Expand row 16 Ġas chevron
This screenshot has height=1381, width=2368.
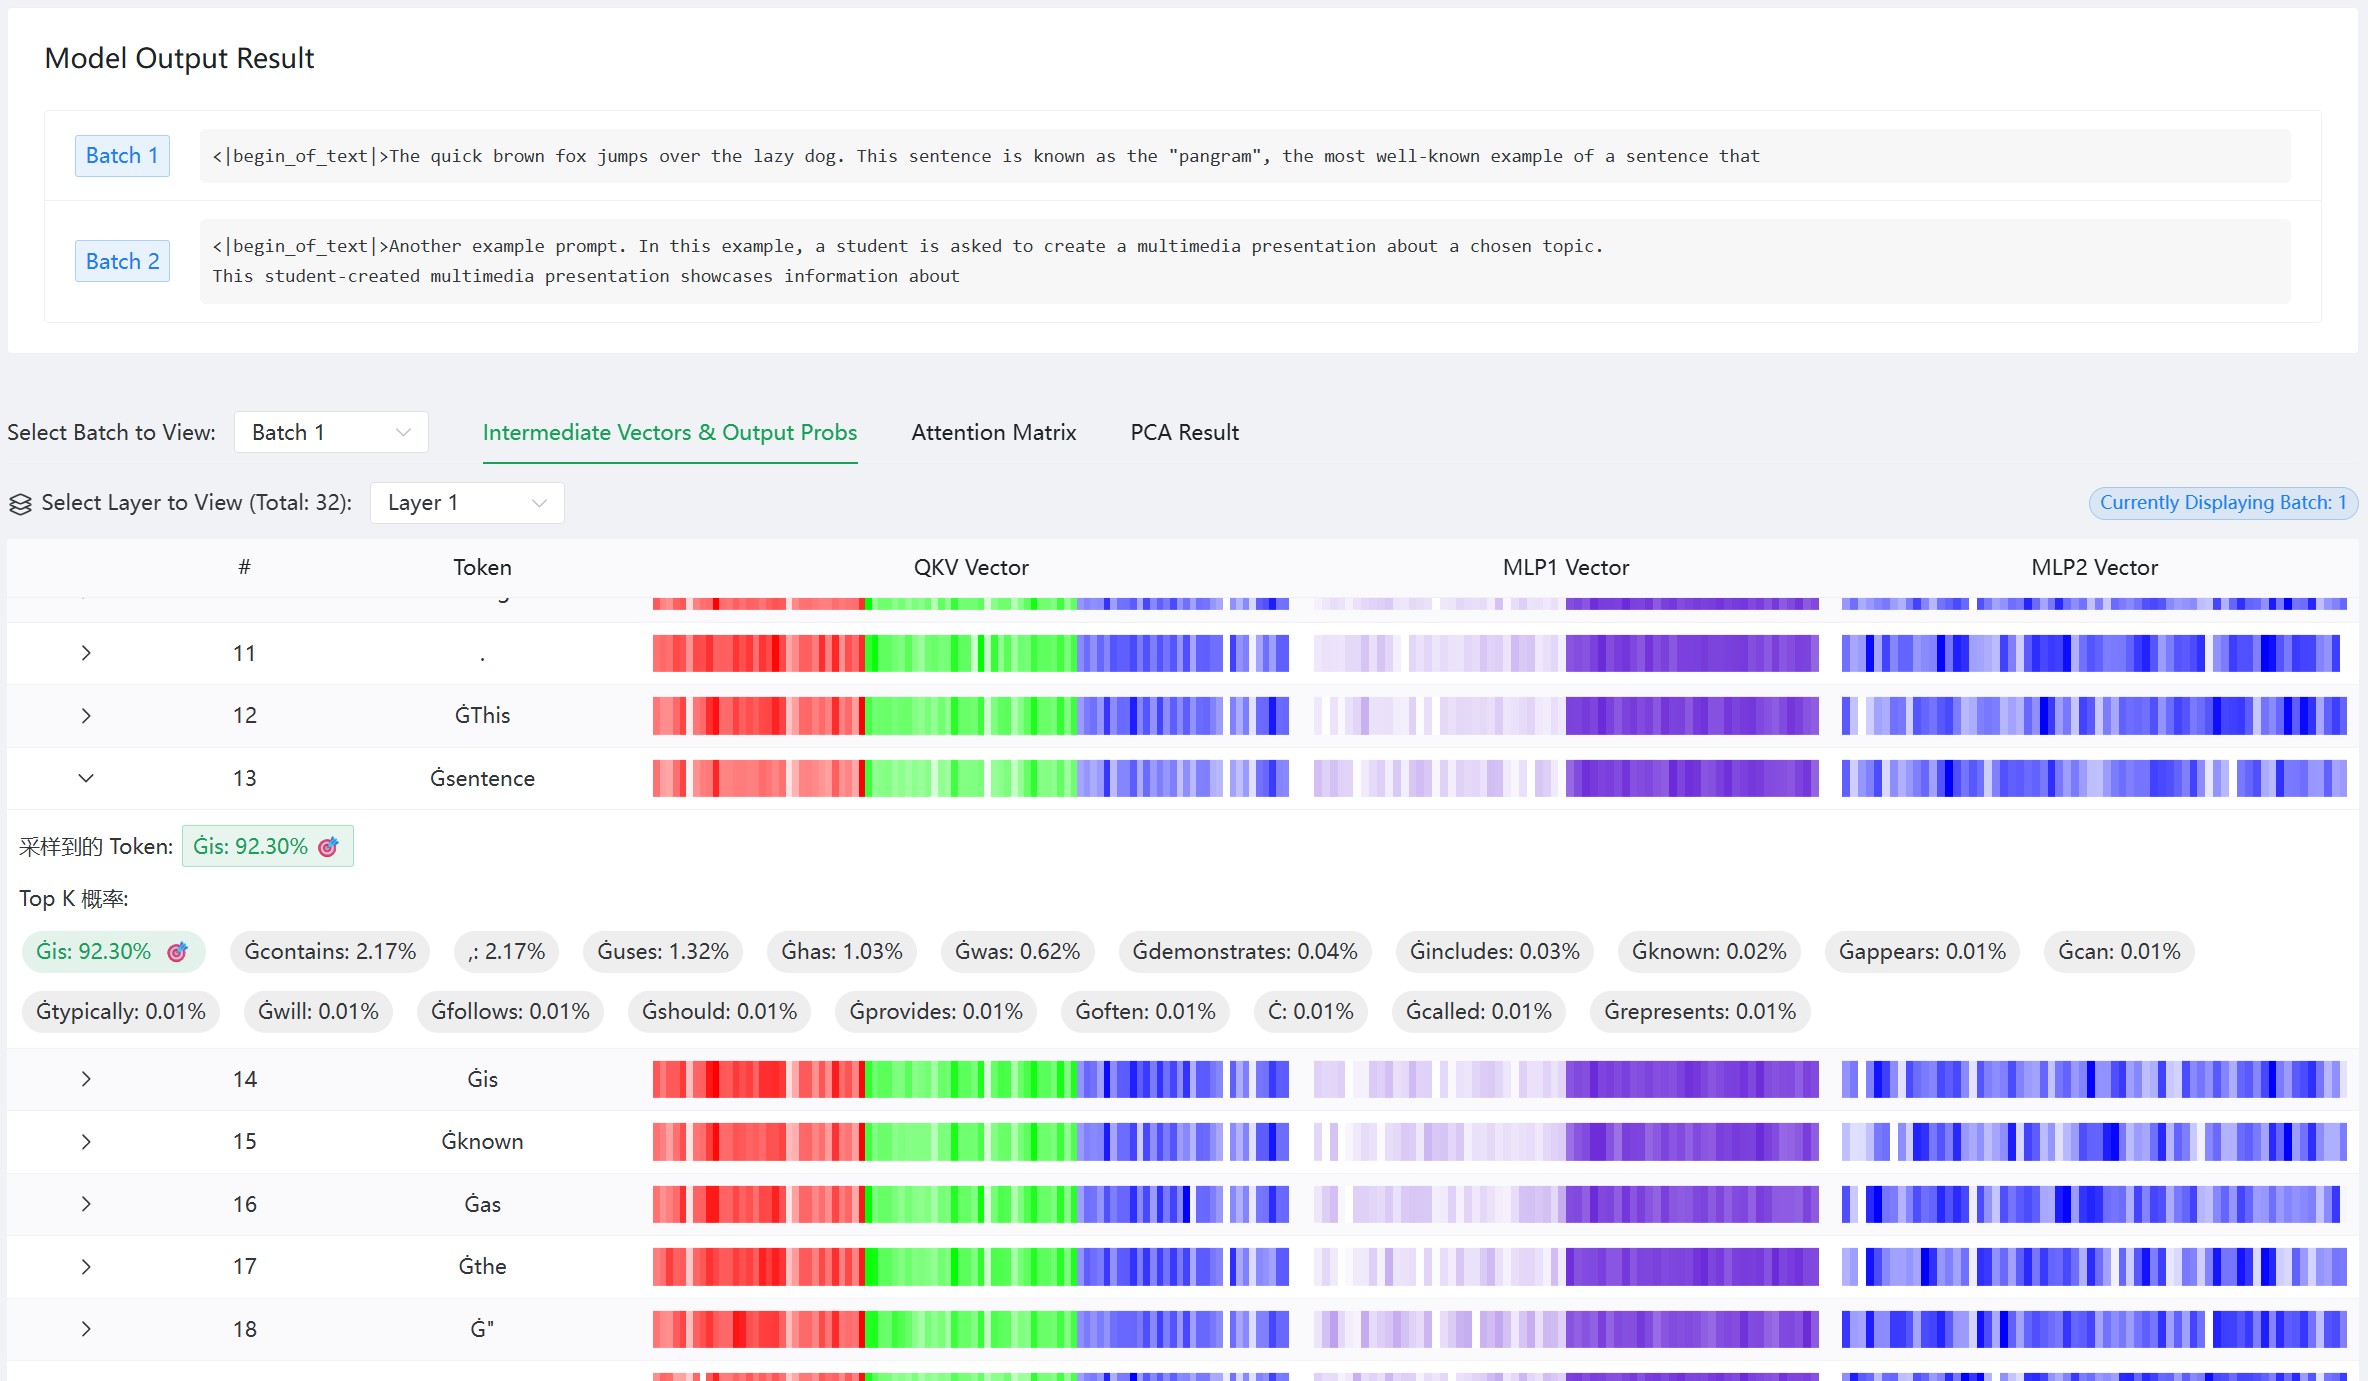86,1204
